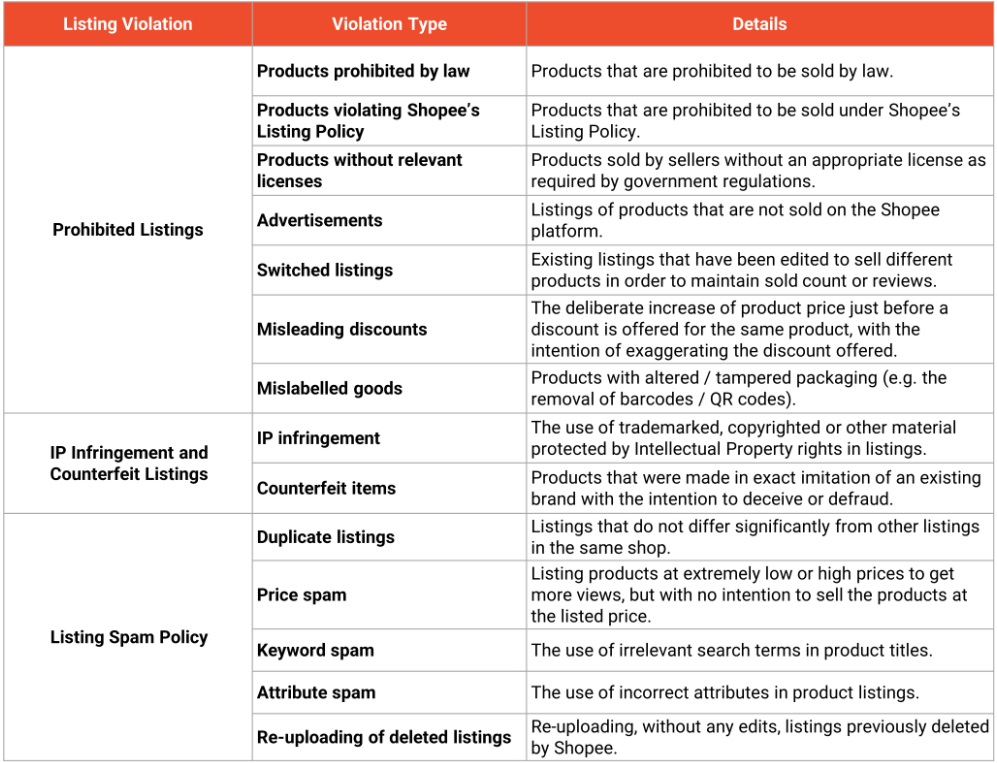This screenshot has width=997, height=763.
Task: Select the Duplicate listings cell
Action: (323, 537)
